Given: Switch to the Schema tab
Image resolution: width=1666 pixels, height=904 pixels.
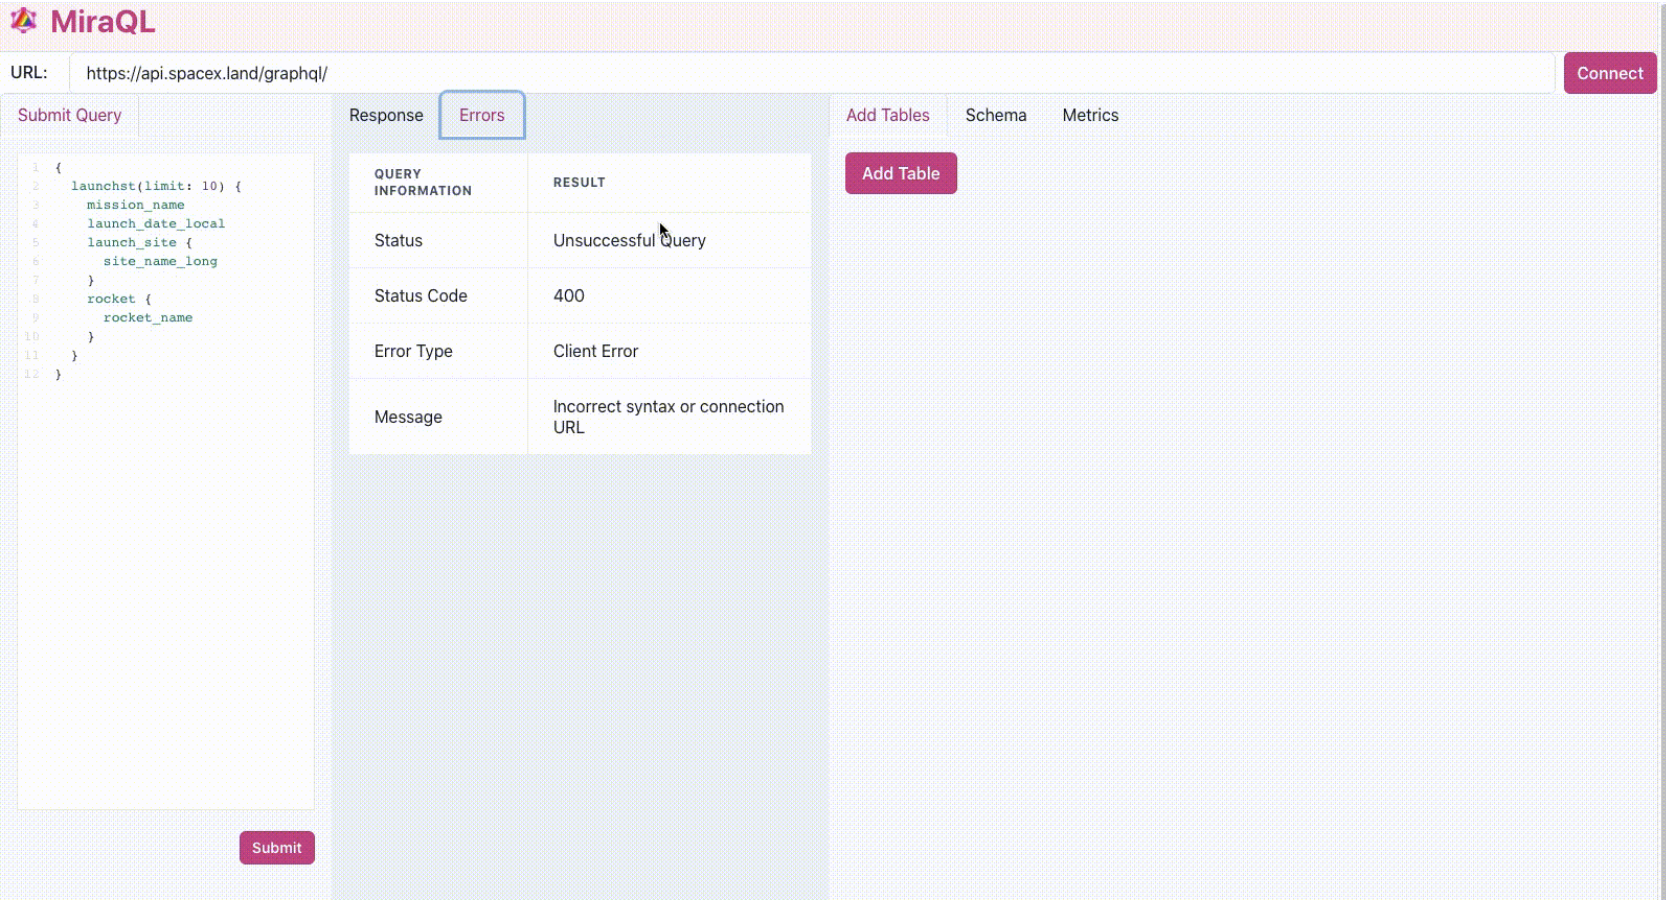Looking at the screenshot, I should pos(996,115).
